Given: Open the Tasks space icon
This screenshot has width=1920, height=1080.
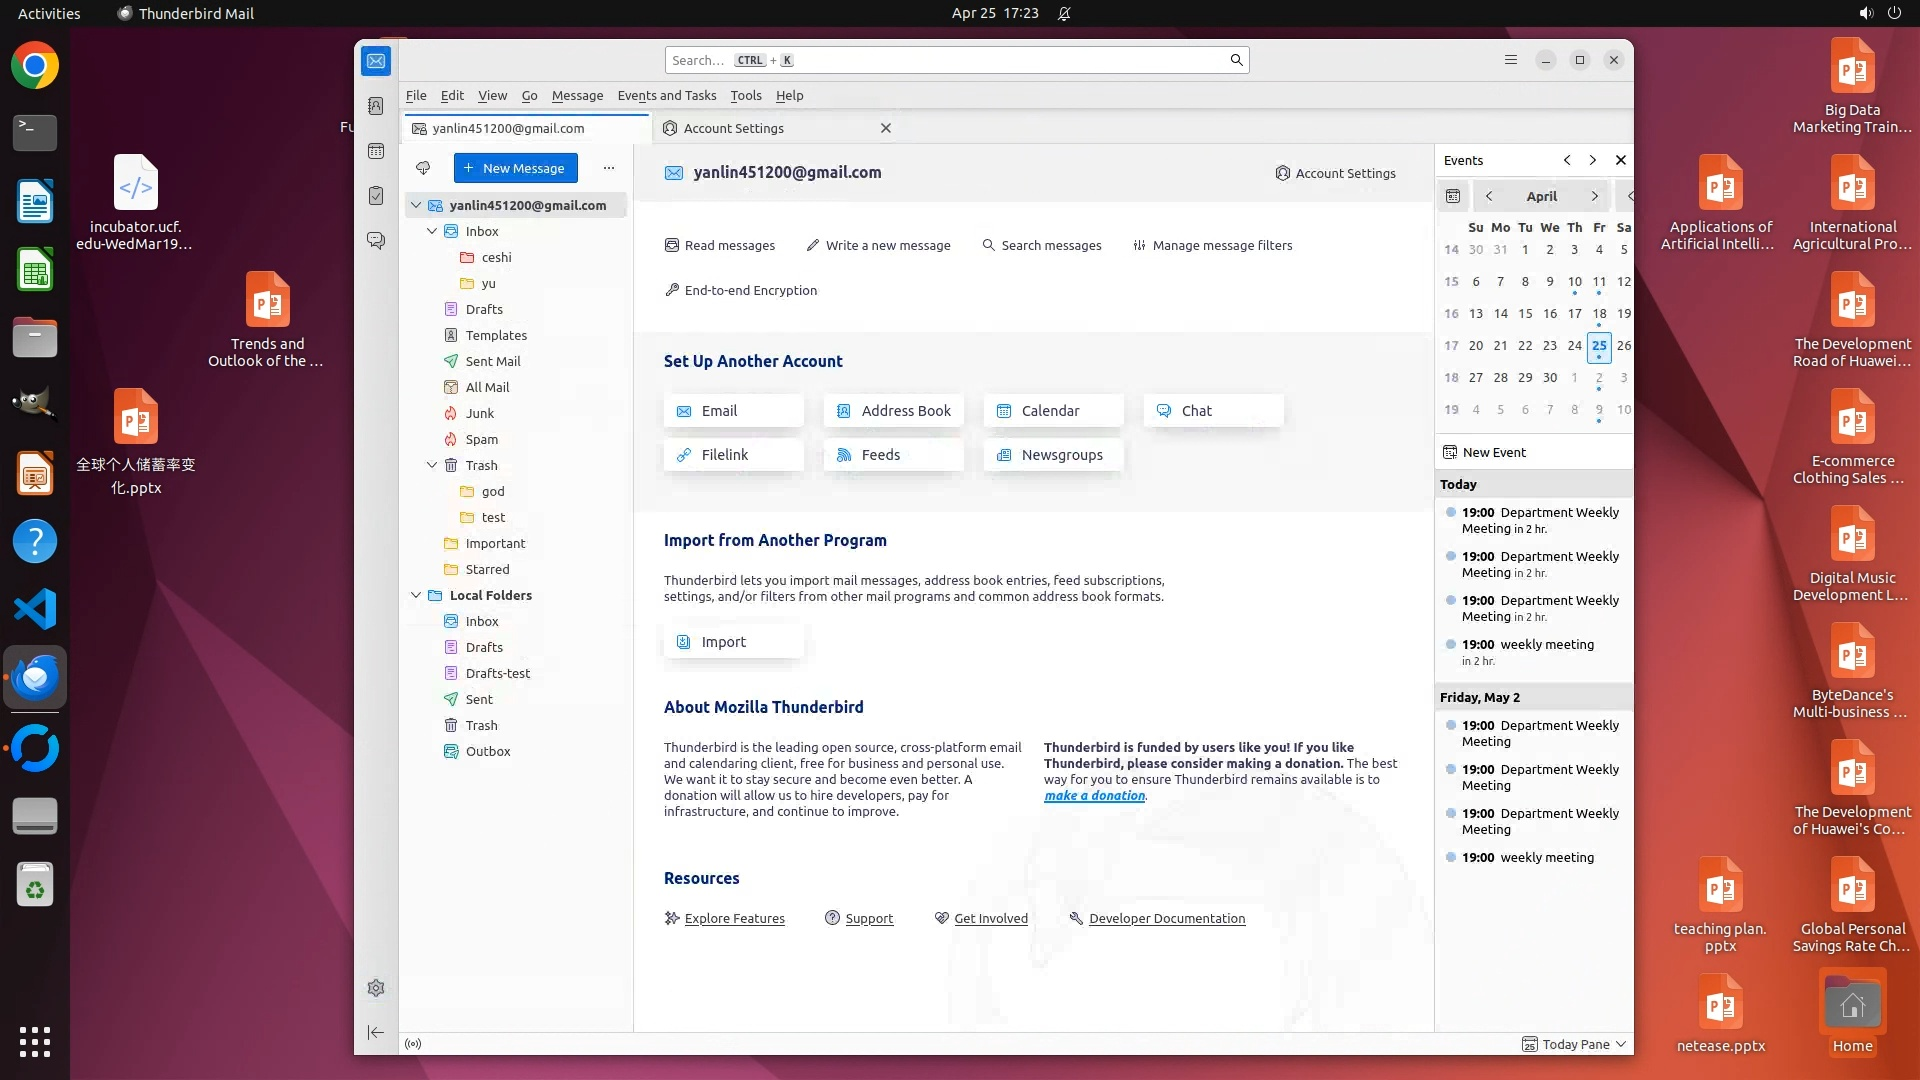Looking at the screenshot, I should coord(376,196).
